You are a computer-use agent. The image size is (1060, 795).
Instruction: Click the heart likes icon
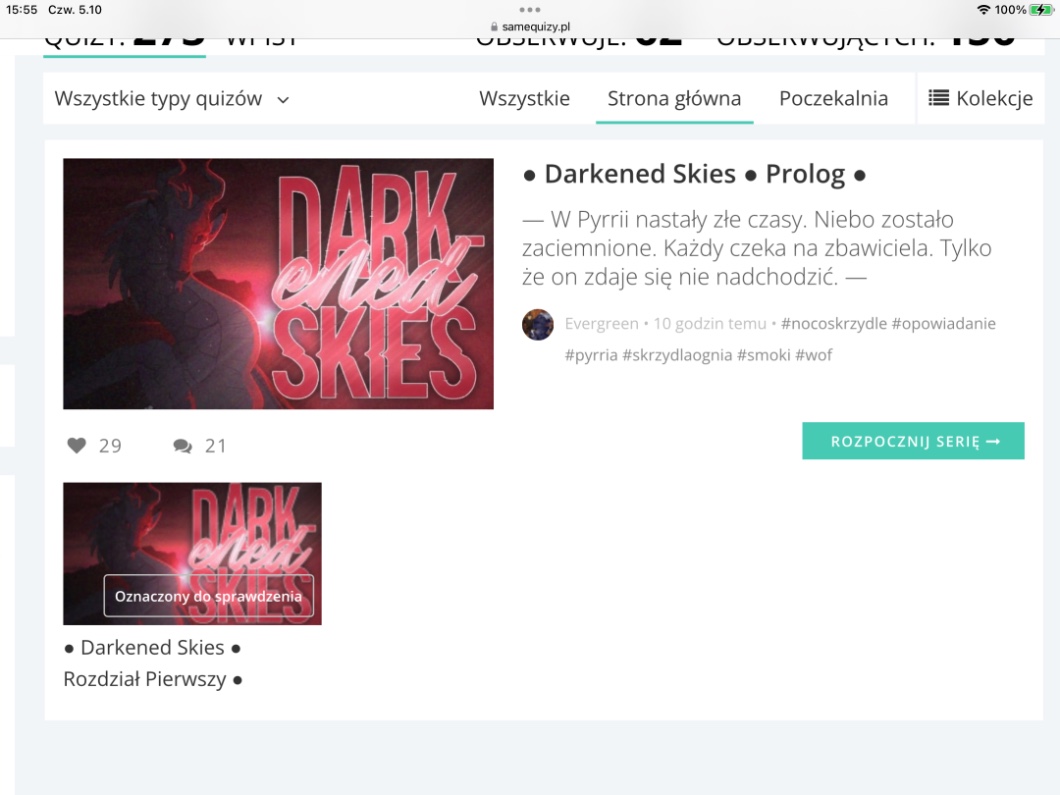coord(76,446)
